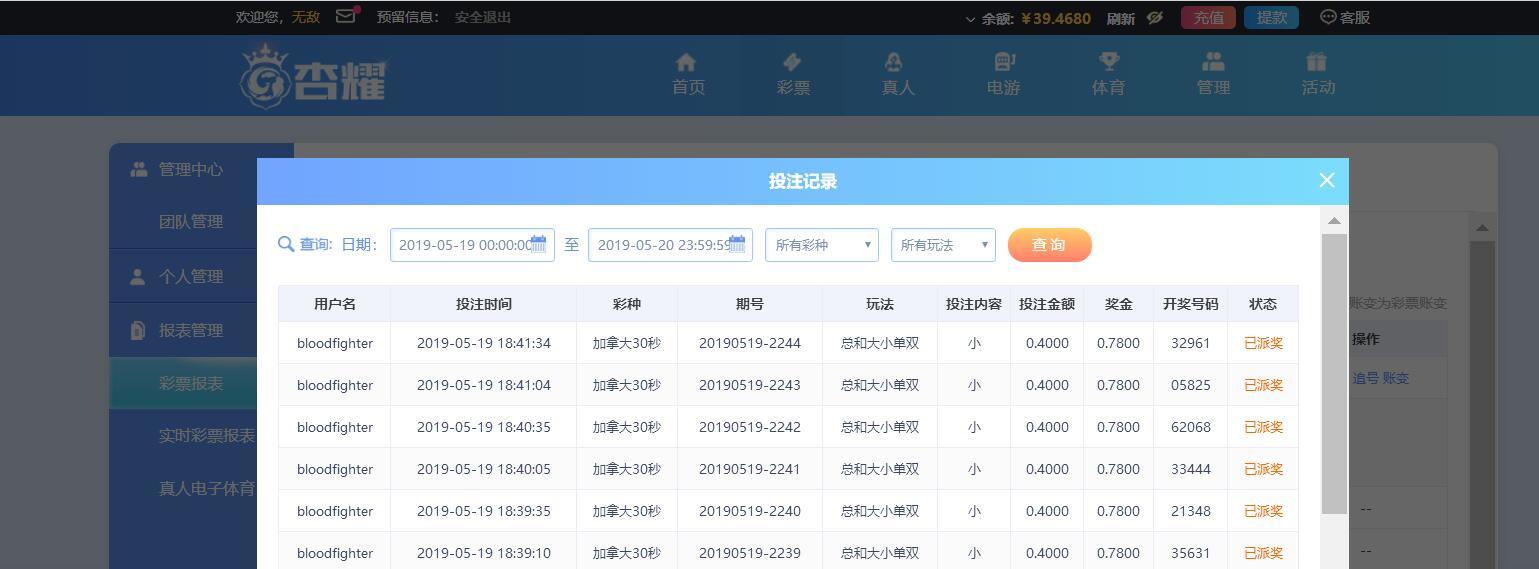Click winning number 21348
Viewport: 1539px width, 569px height.
(1190, 511)
